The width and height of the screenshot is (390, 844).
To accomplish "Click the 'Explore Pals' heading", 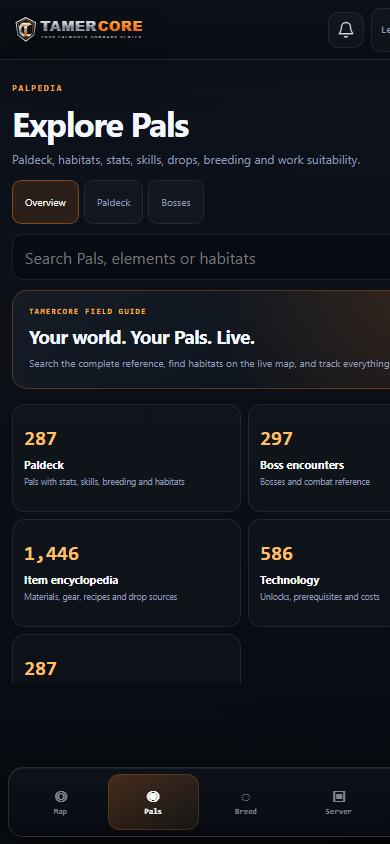I will coord(101,126).
